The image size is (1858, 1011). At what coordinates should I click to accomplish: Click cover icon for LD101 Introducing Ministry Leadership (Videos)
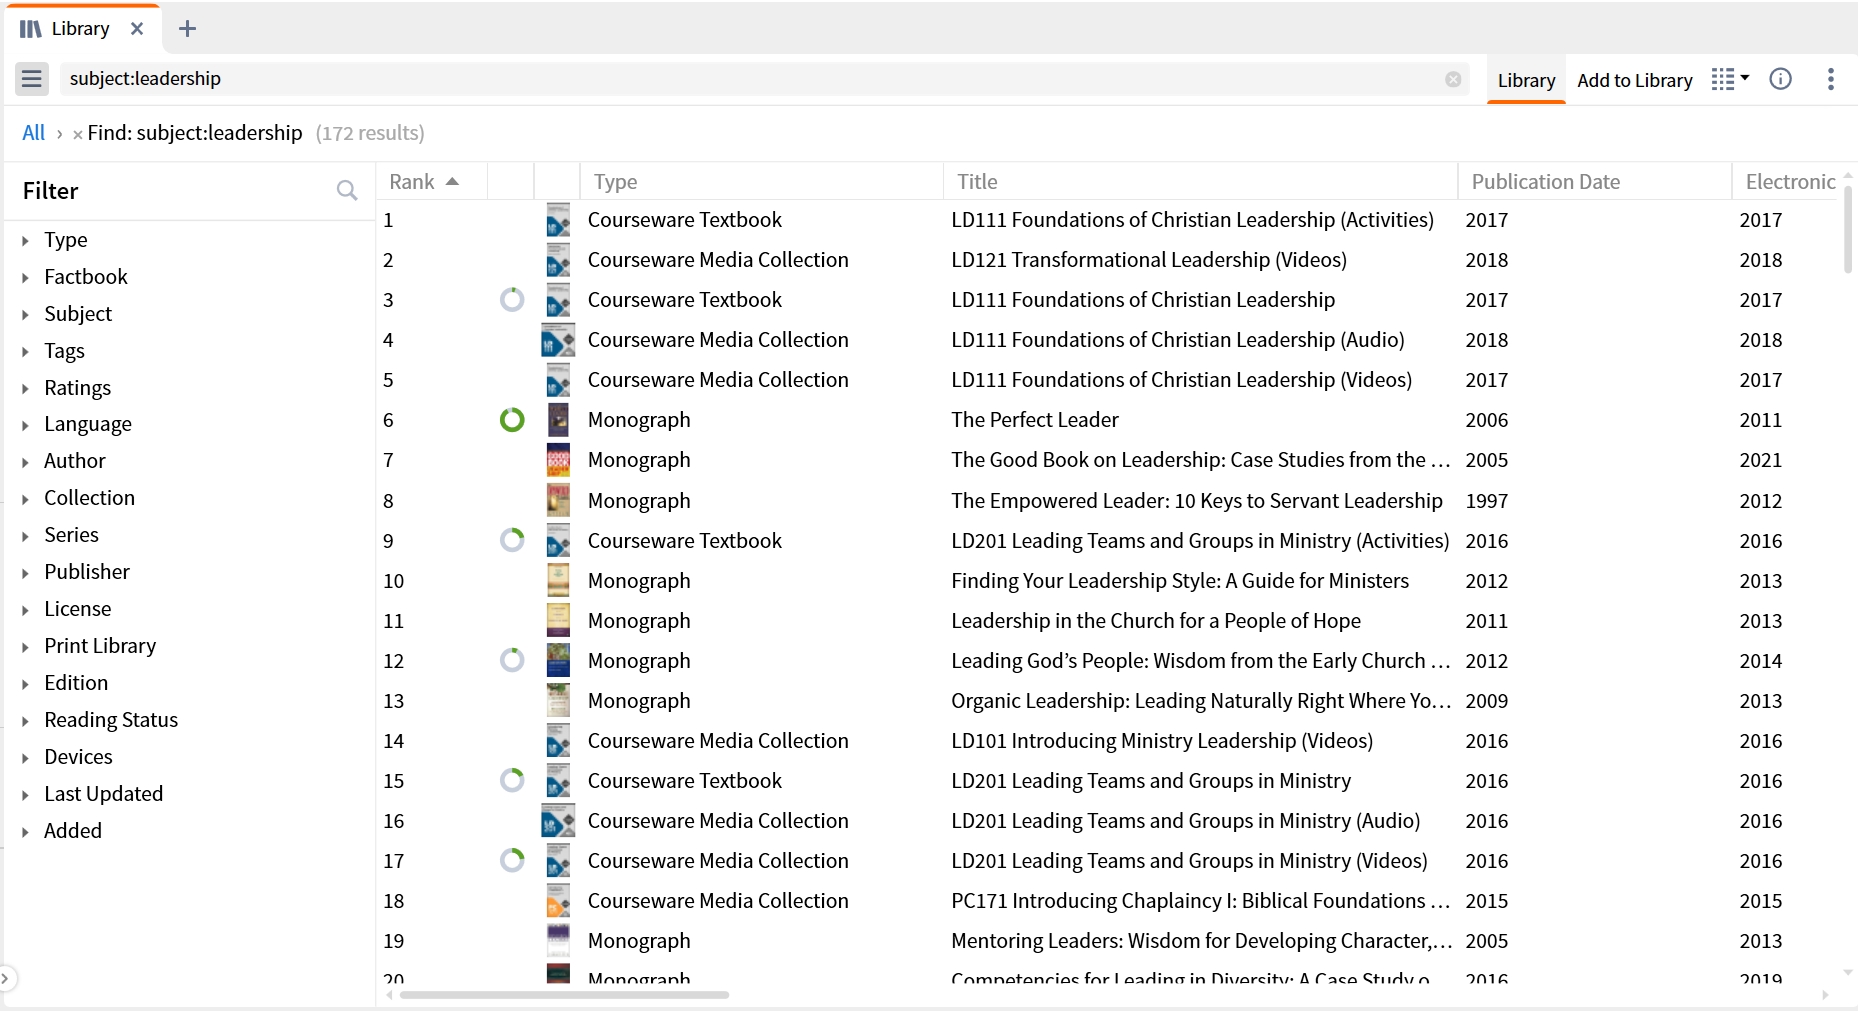(558, 741)
